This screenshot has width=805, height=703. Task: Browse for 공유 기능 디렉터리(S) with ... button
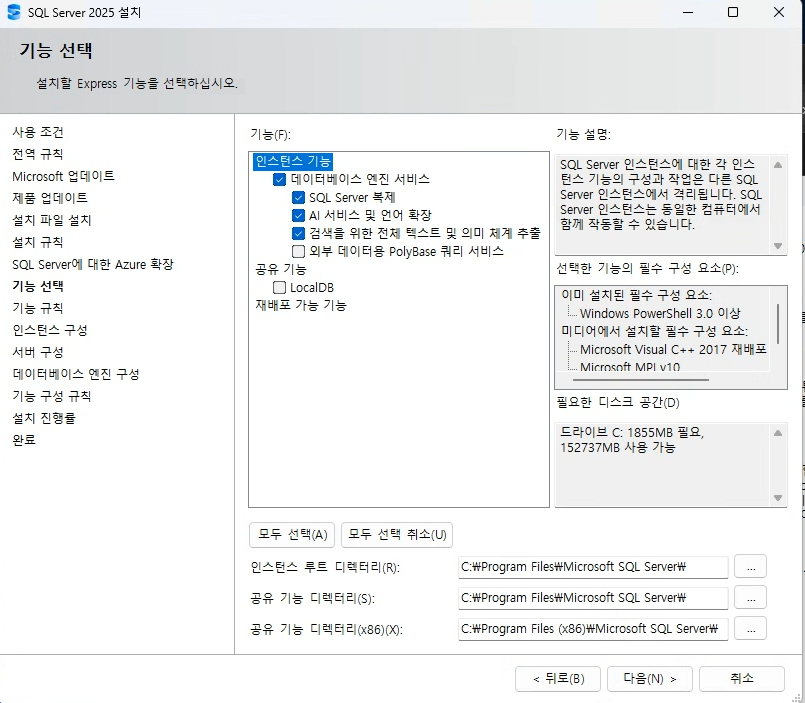(751, 598)
